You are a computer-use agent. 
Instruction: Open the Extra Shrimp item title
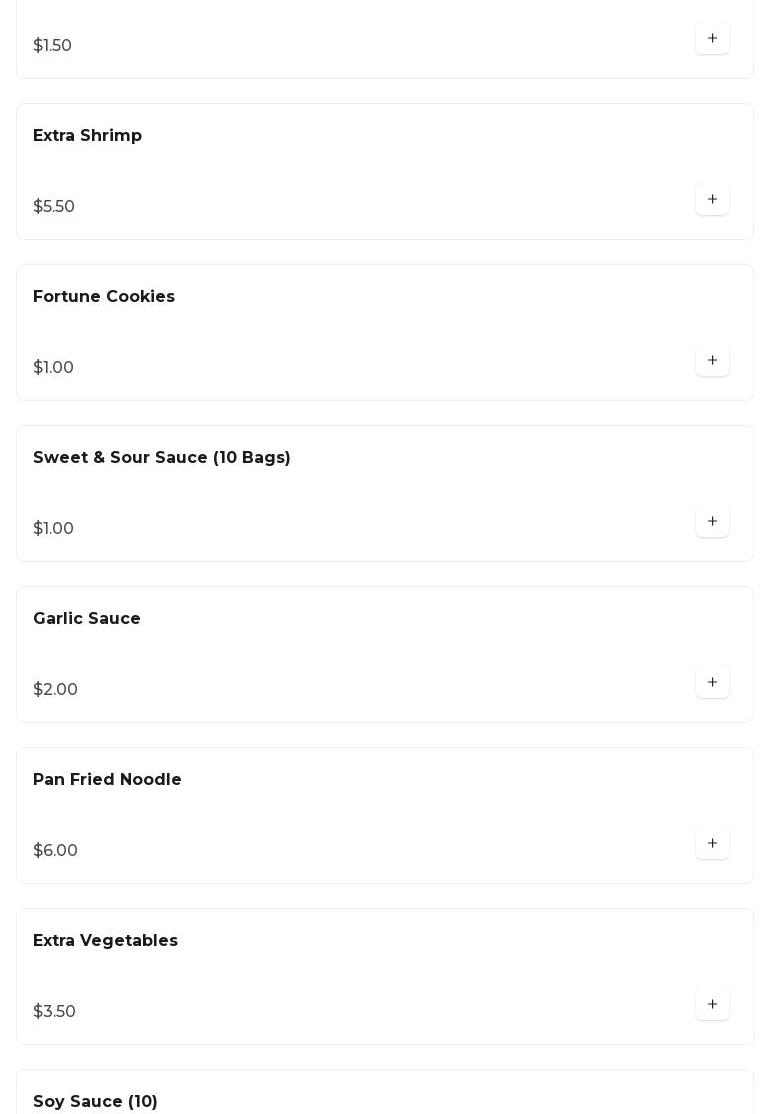pyautogui.click(x=88, y=136)
